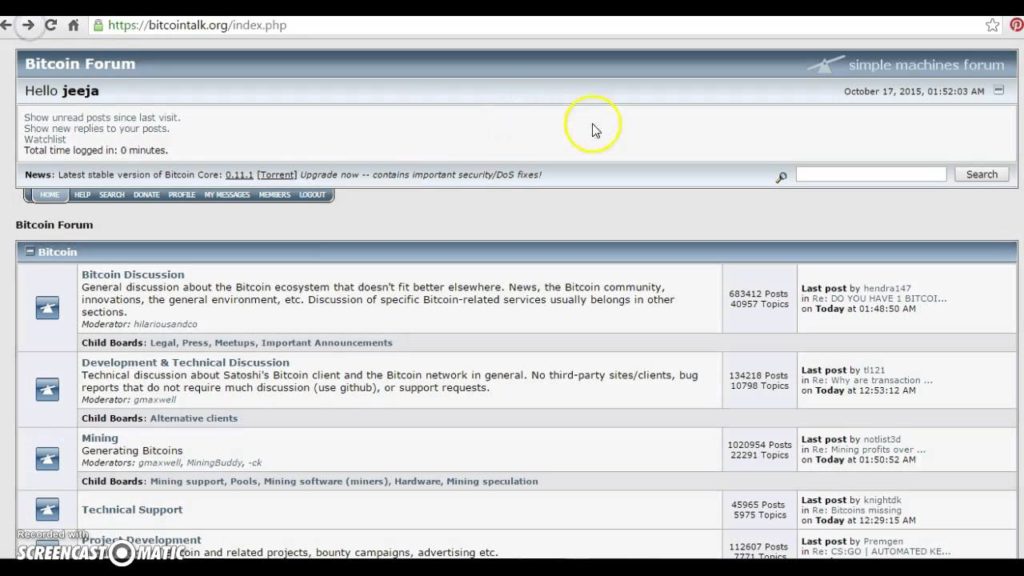Open 'Re: Why are transaction ...' post

(872, 380)
